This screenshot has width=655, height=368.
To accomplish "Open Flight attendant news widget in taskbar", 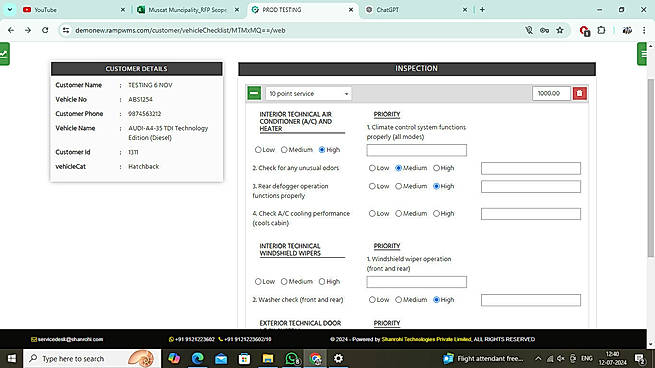I will tap(483, 358).
